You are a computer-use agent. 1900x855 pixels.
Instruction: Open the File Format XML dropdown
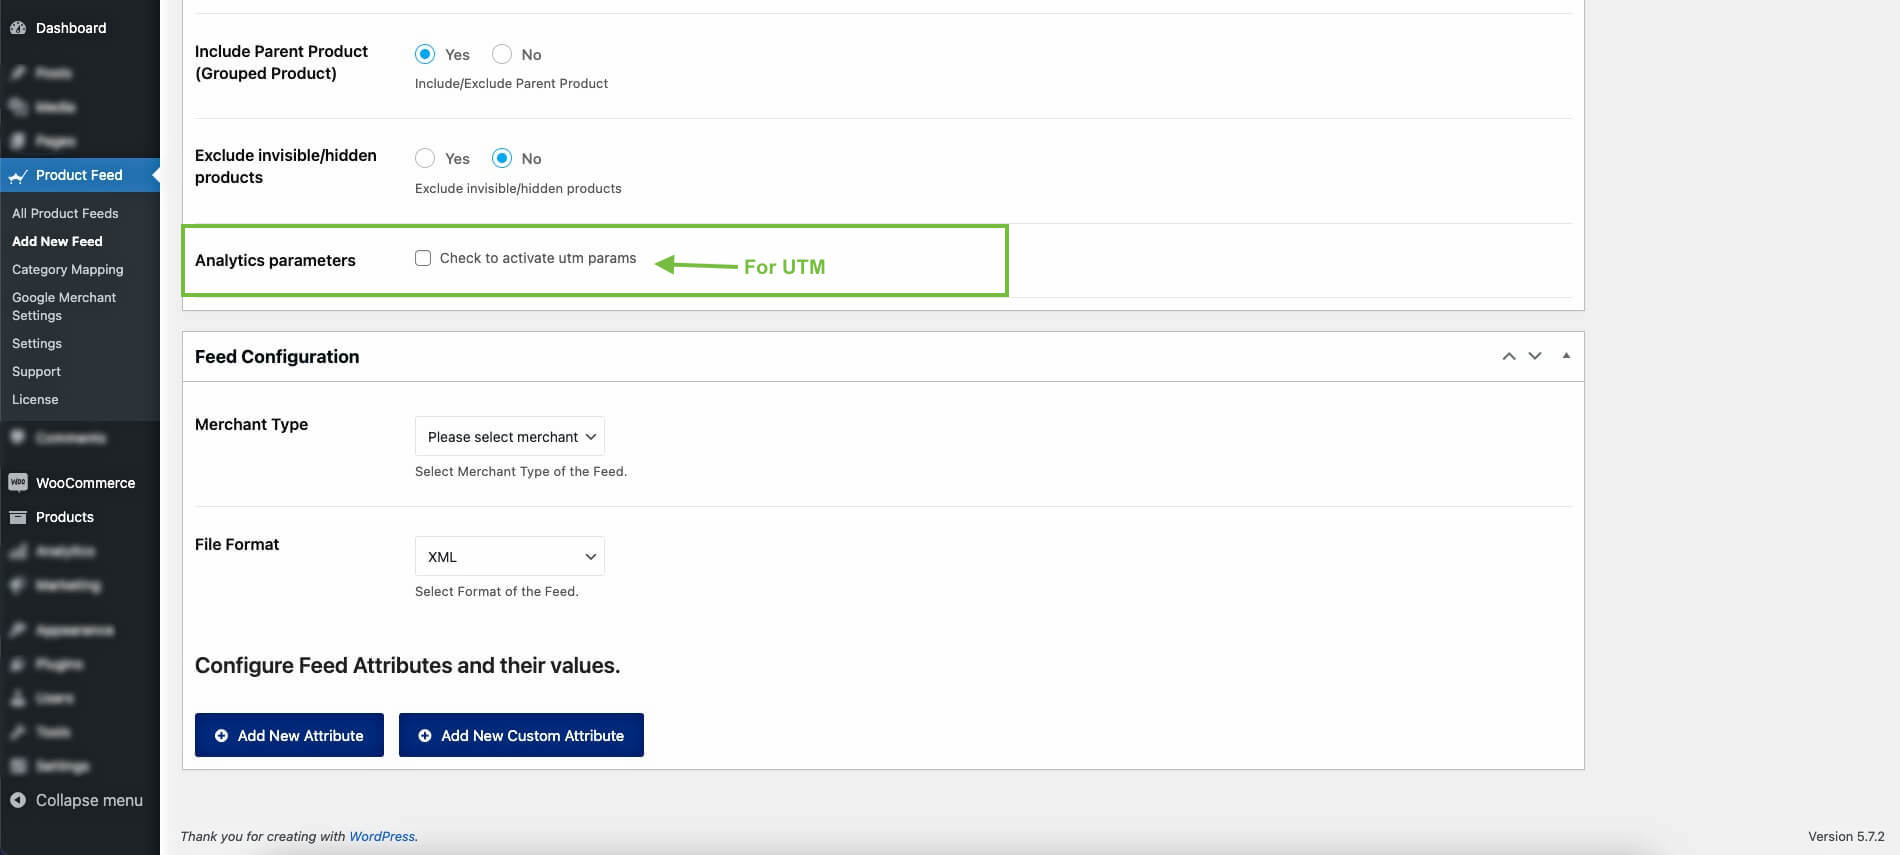click(x=510, y=556)
